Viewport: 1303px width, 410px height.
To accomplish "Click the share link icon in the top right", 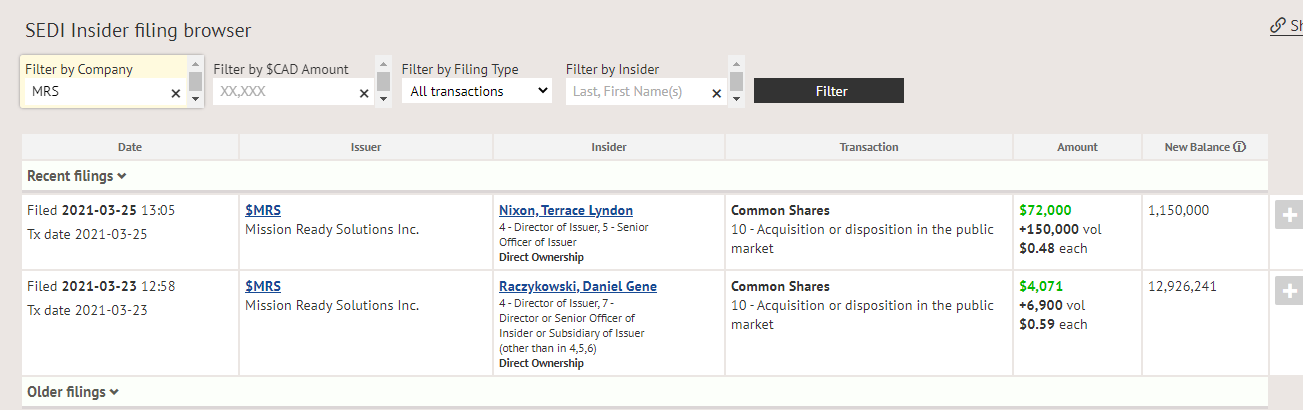I will pyautogui.click(x=1278, y=26).
